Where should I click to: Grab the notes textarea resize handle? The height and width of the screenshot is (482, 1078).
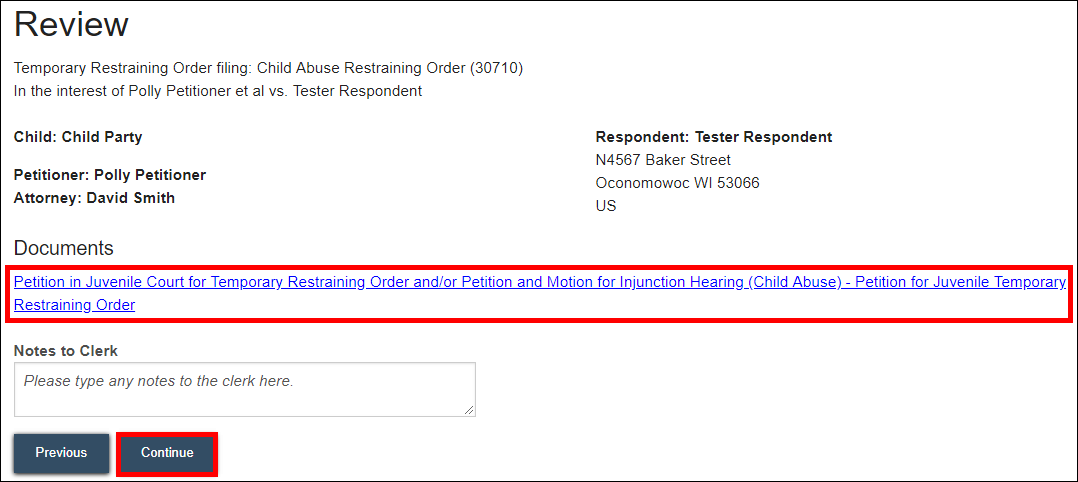[x=470, y=410]
